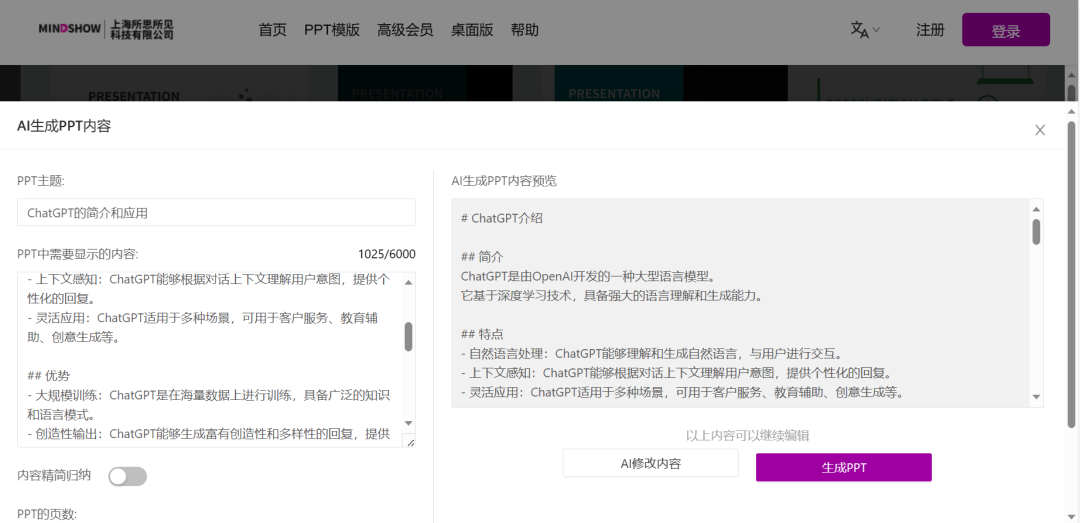Click the purple 登录 button
Image resolution: width=1080 pixels, height=523 pixels.
1006,30
